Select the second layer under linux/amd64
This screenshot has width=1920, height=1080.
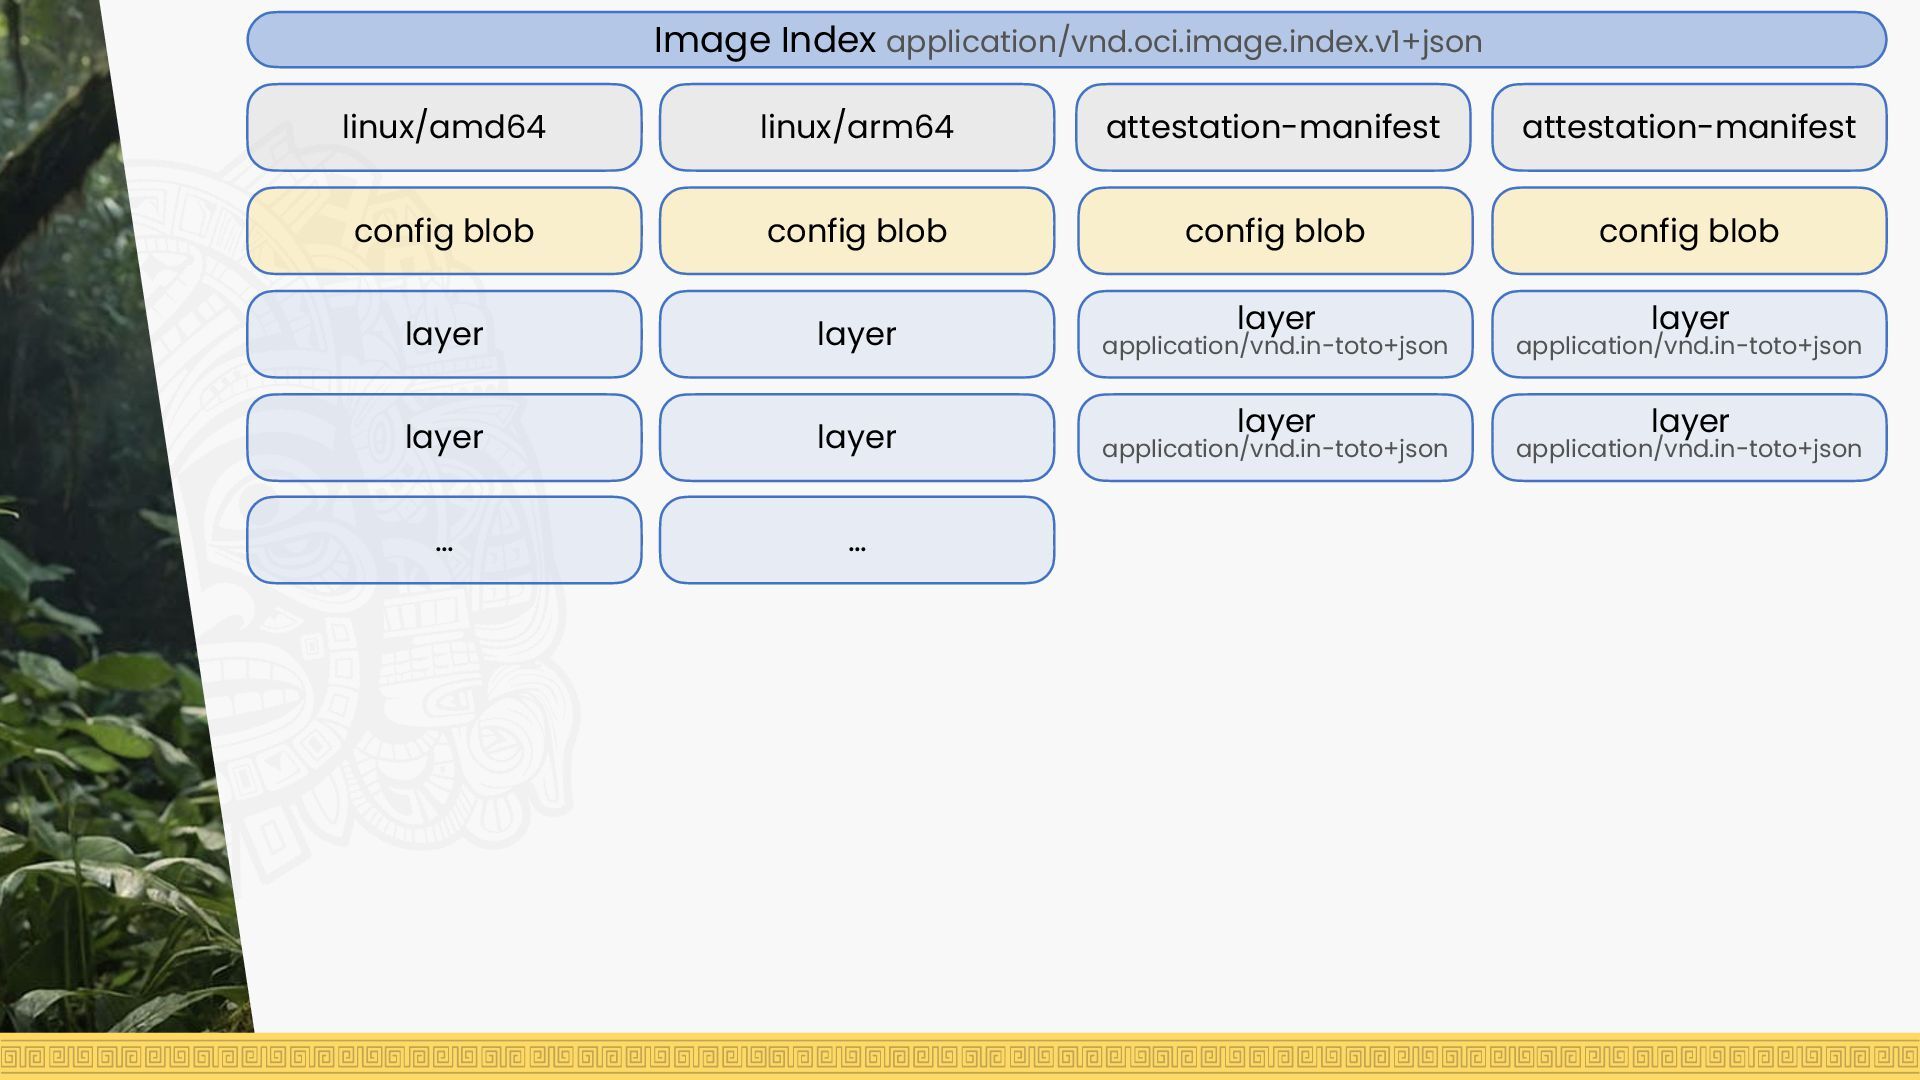444,437
